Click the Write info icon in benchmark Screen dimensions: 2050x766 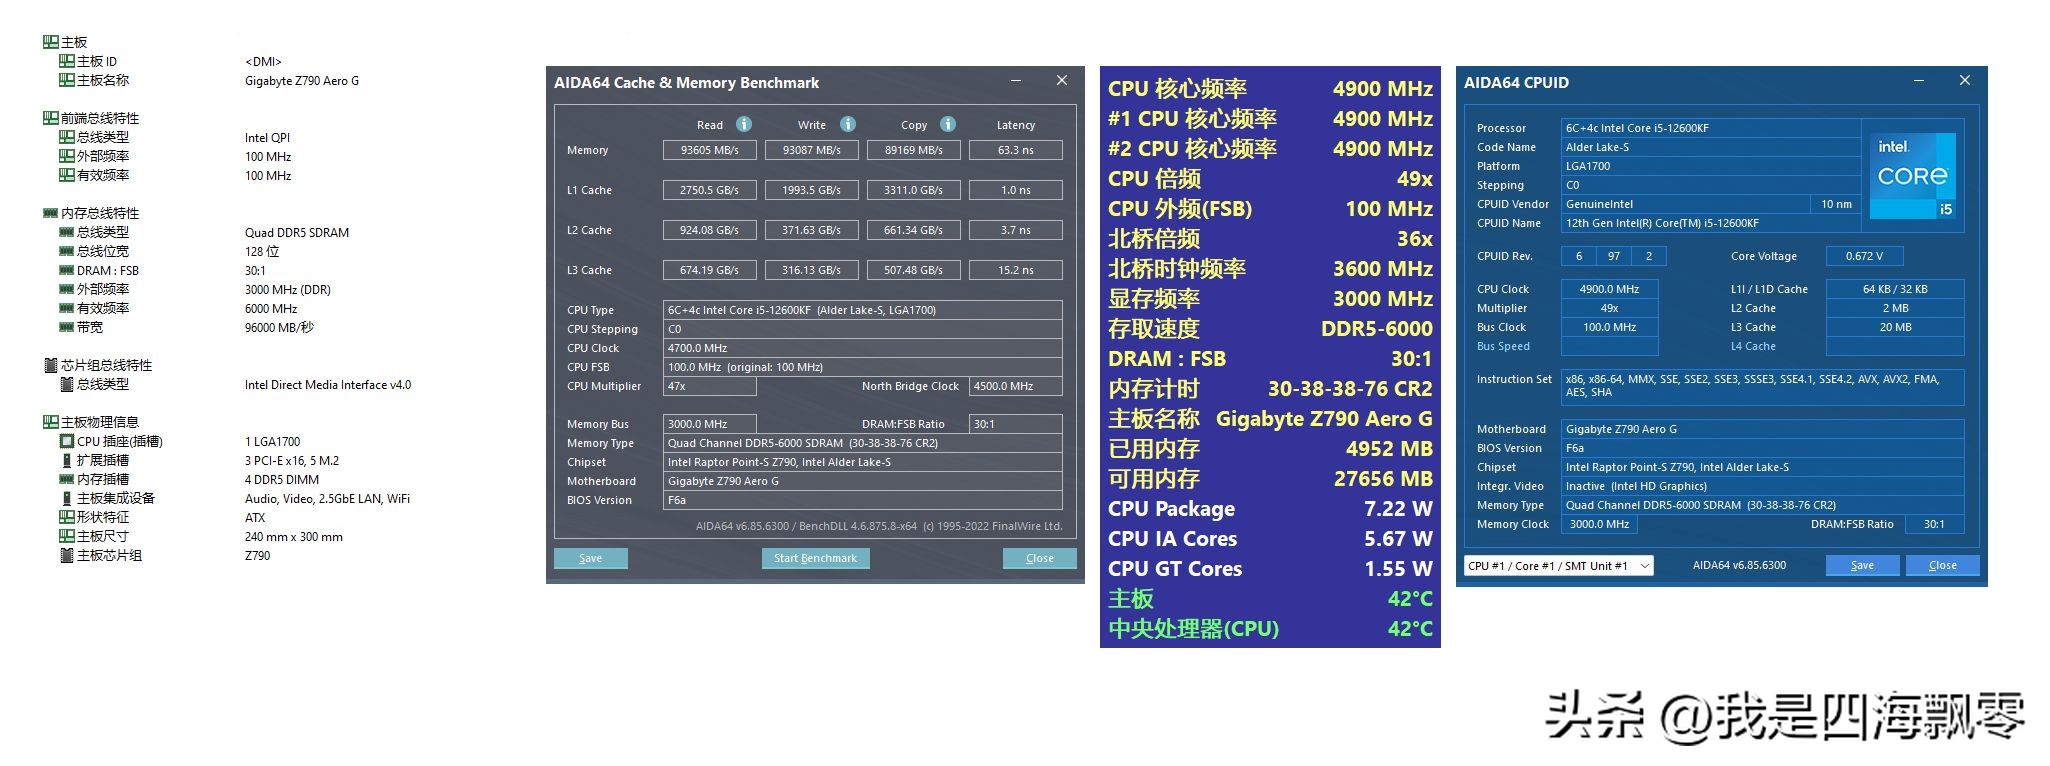pos(848,124)
